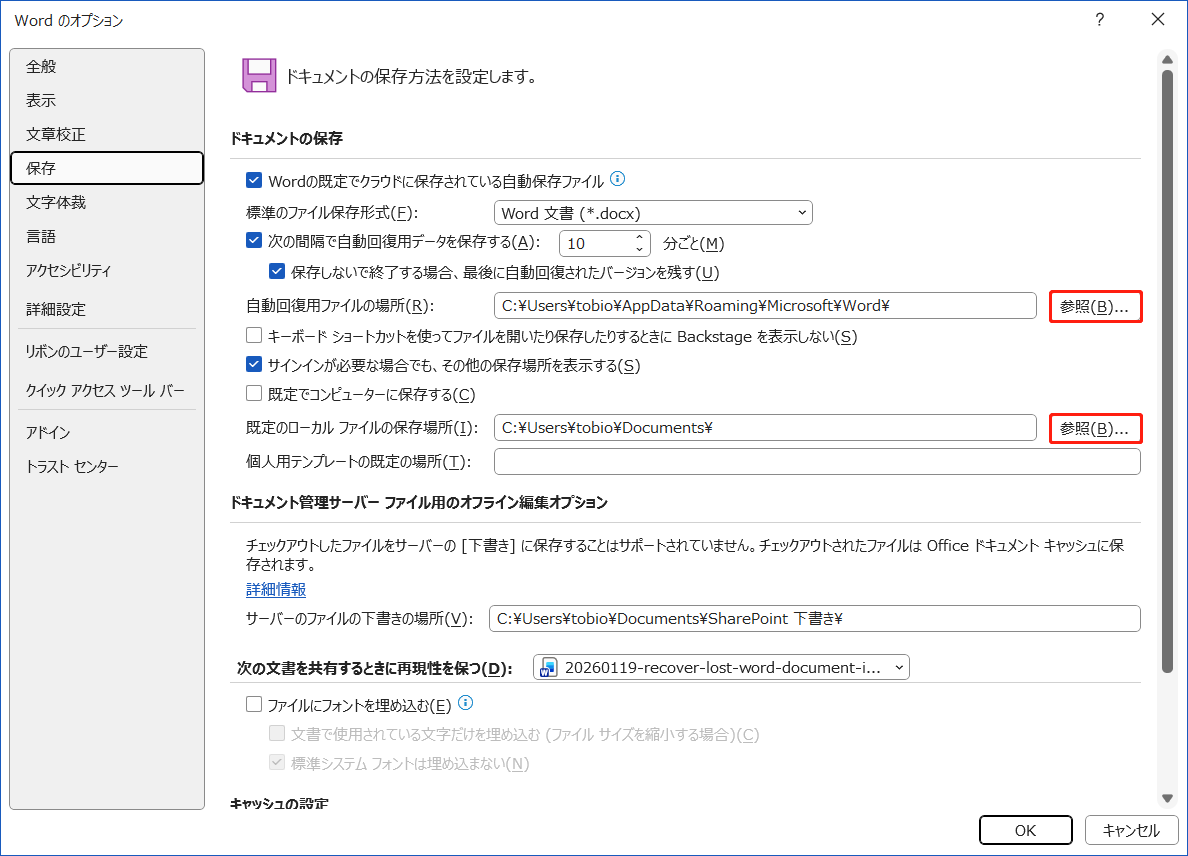Screen dimensions: 1188x856
Task: Disable the 保存しないで終了する場合 checkbox
Action: (x=277, y=272)
